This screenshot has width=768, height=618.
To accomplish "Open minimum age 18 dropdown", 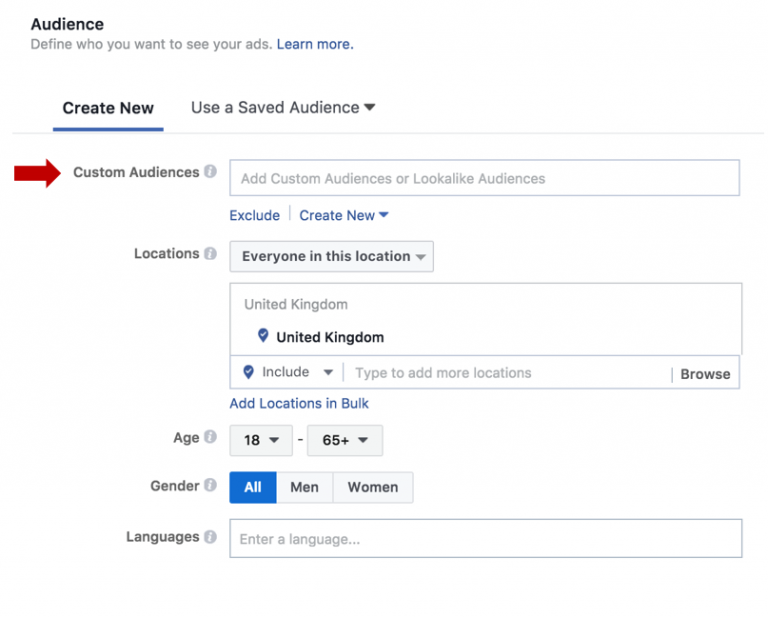I will [260, 440].
